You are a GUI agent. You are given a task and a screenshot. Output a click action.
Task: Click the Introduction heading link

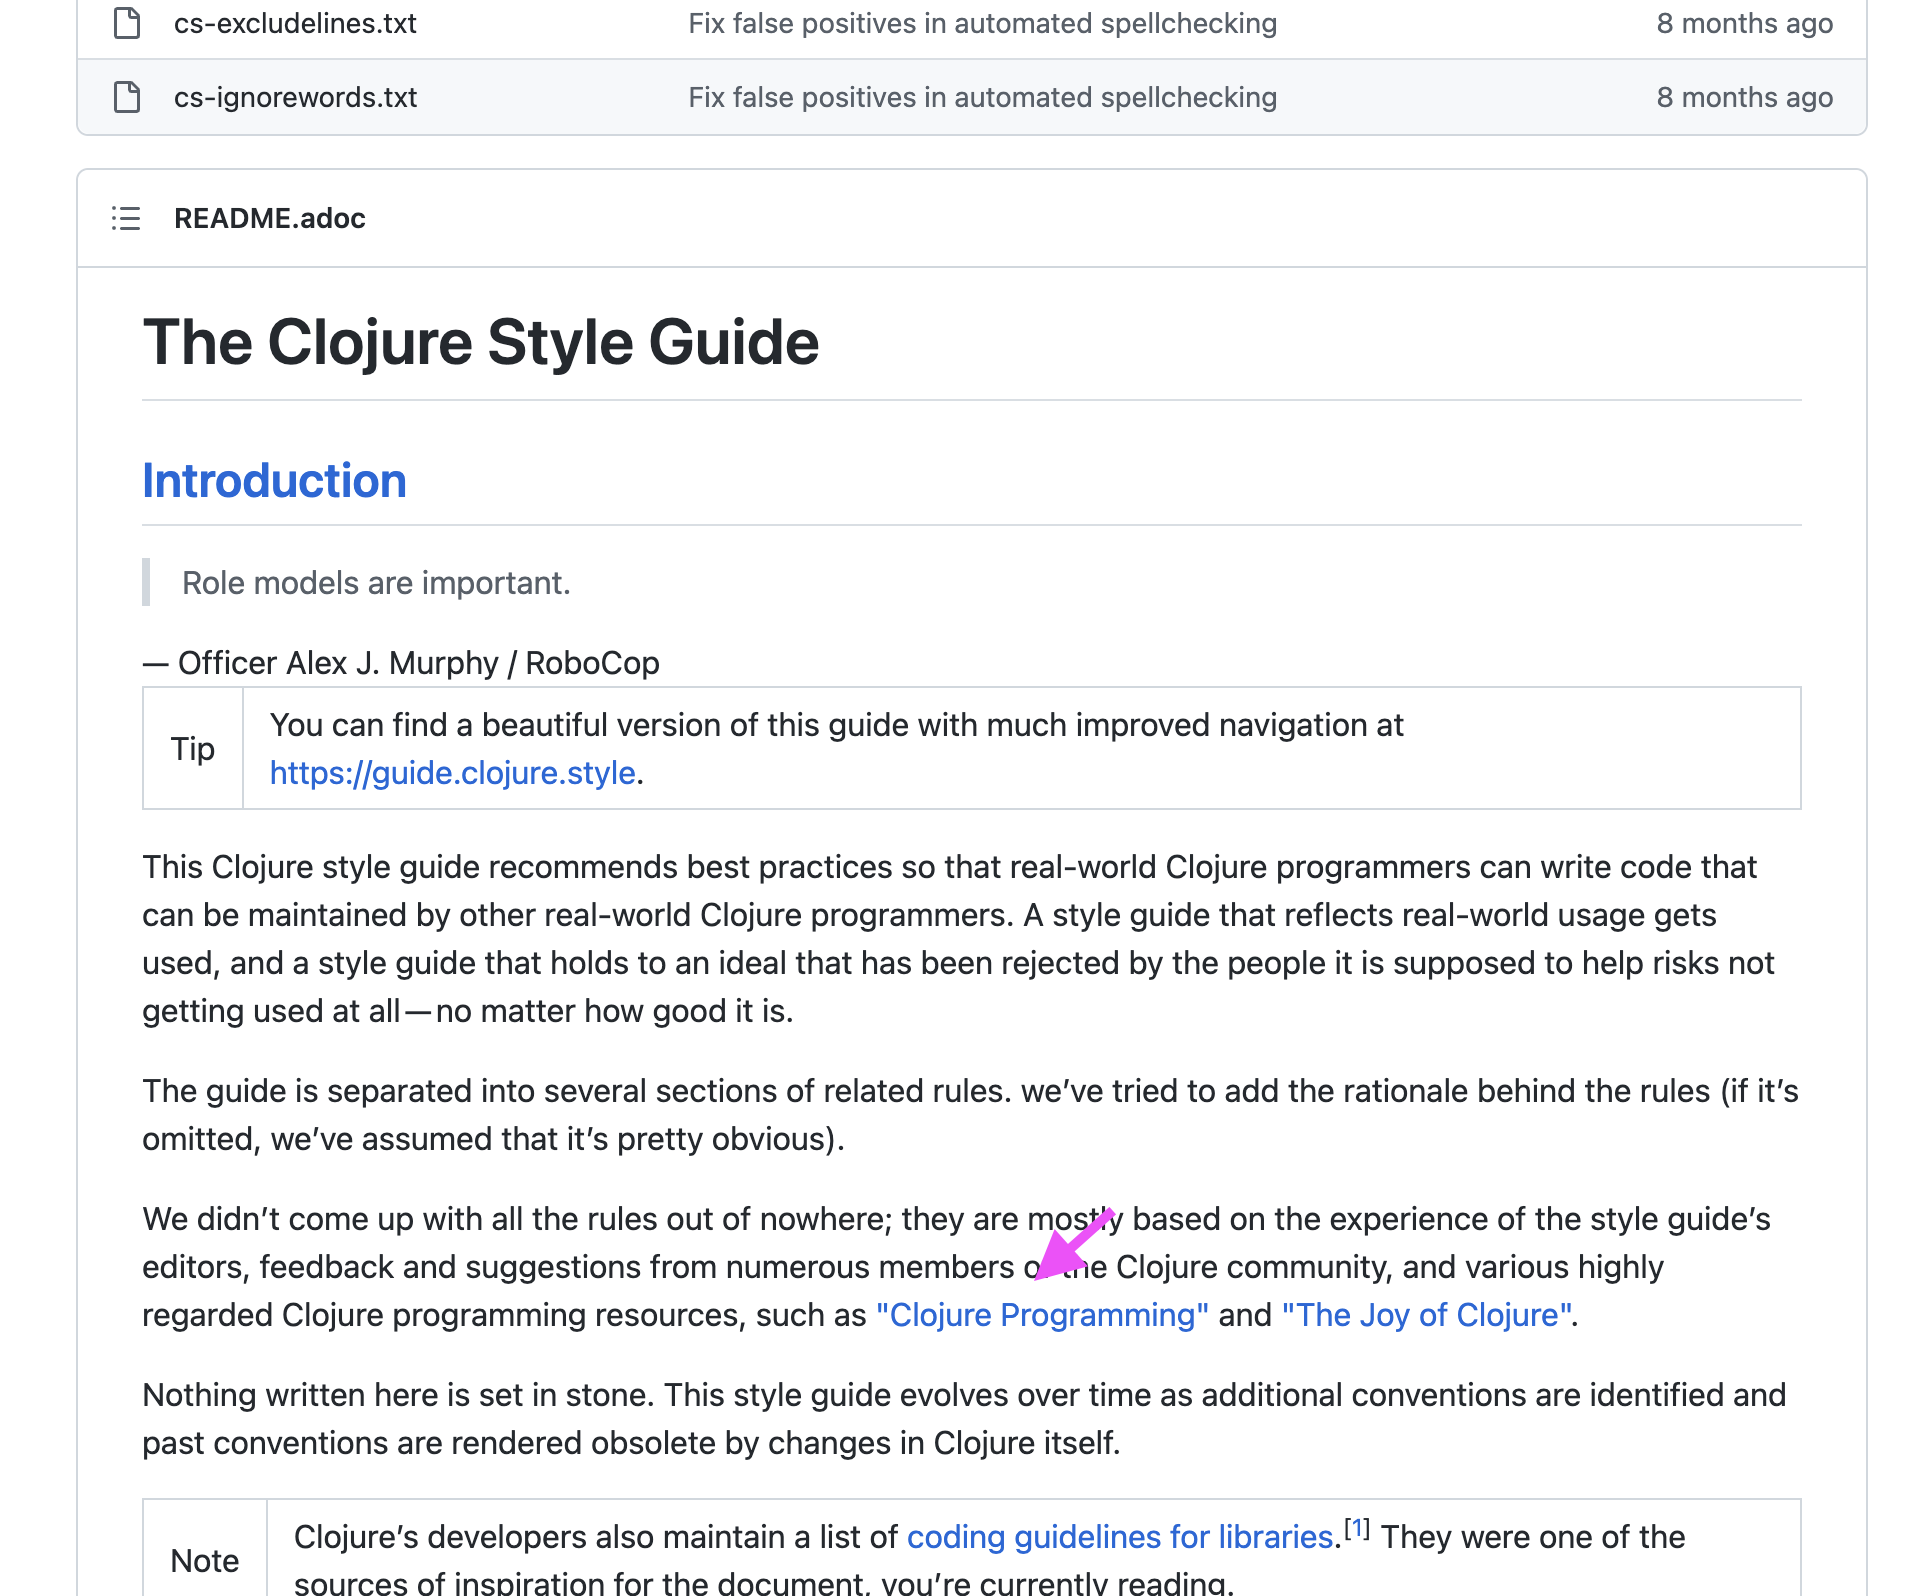tap(274, 481)
